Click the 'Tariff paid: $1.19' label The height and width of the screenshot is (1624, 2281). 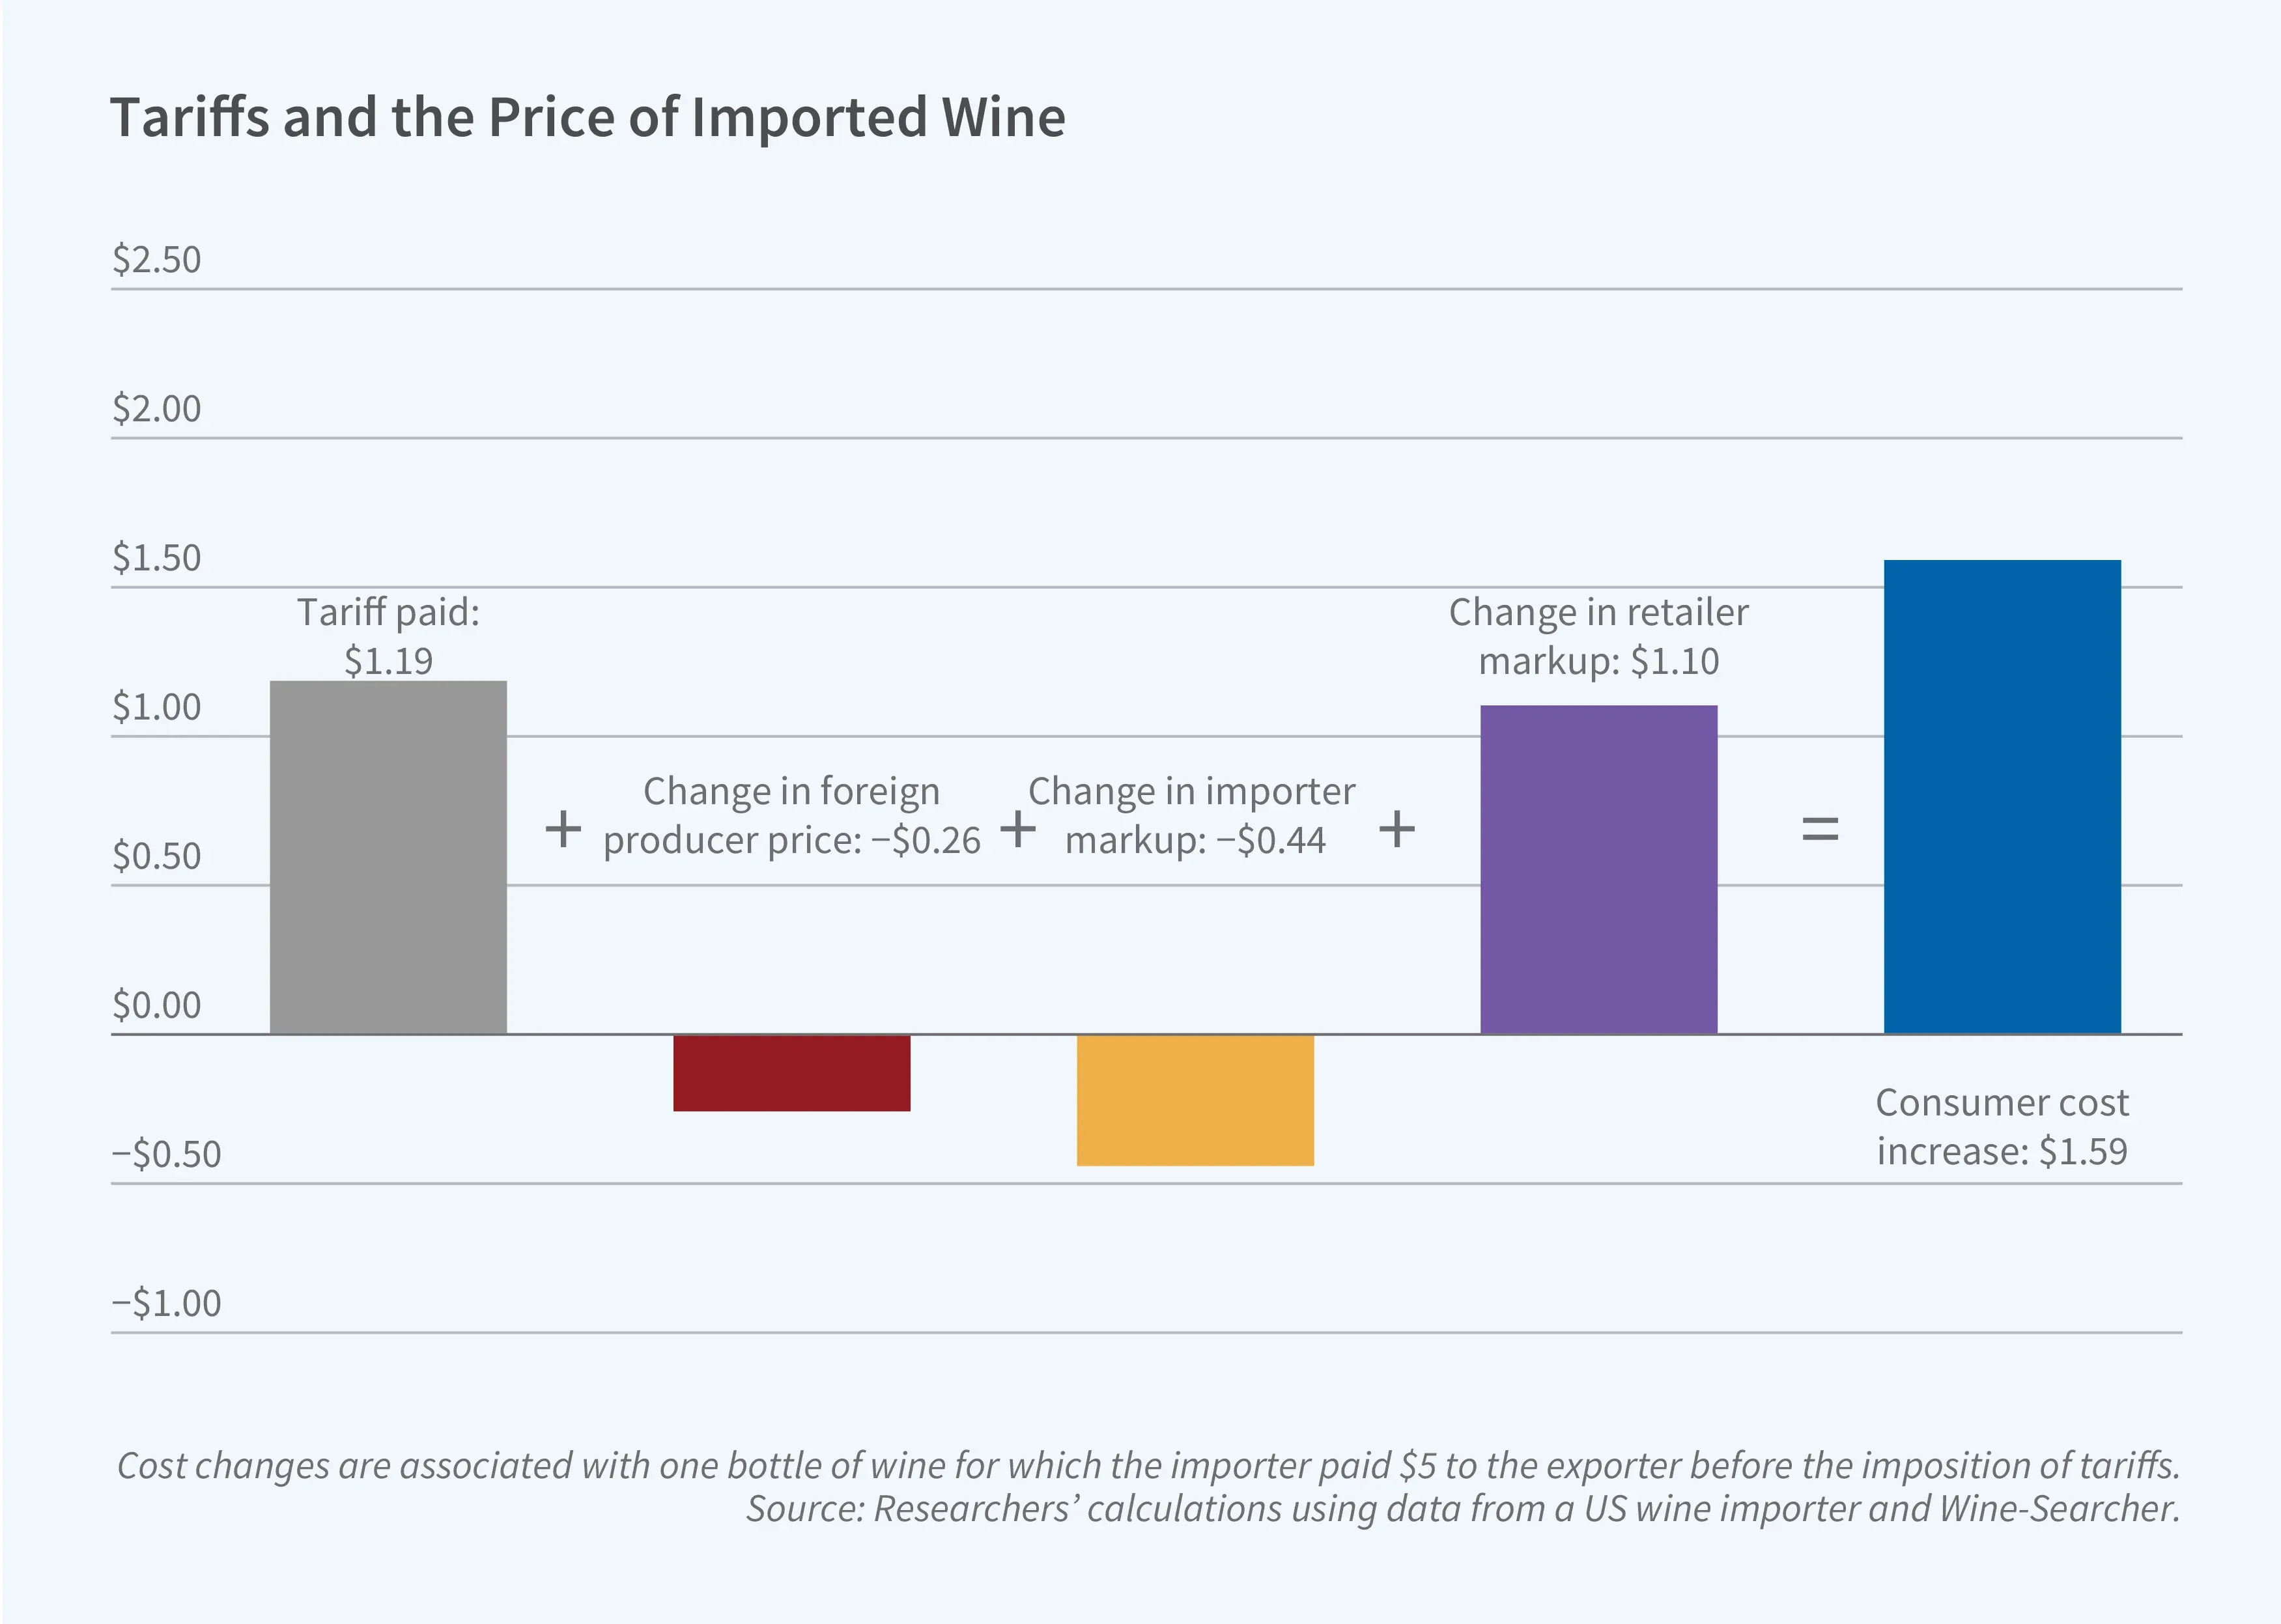click(388, 636)
